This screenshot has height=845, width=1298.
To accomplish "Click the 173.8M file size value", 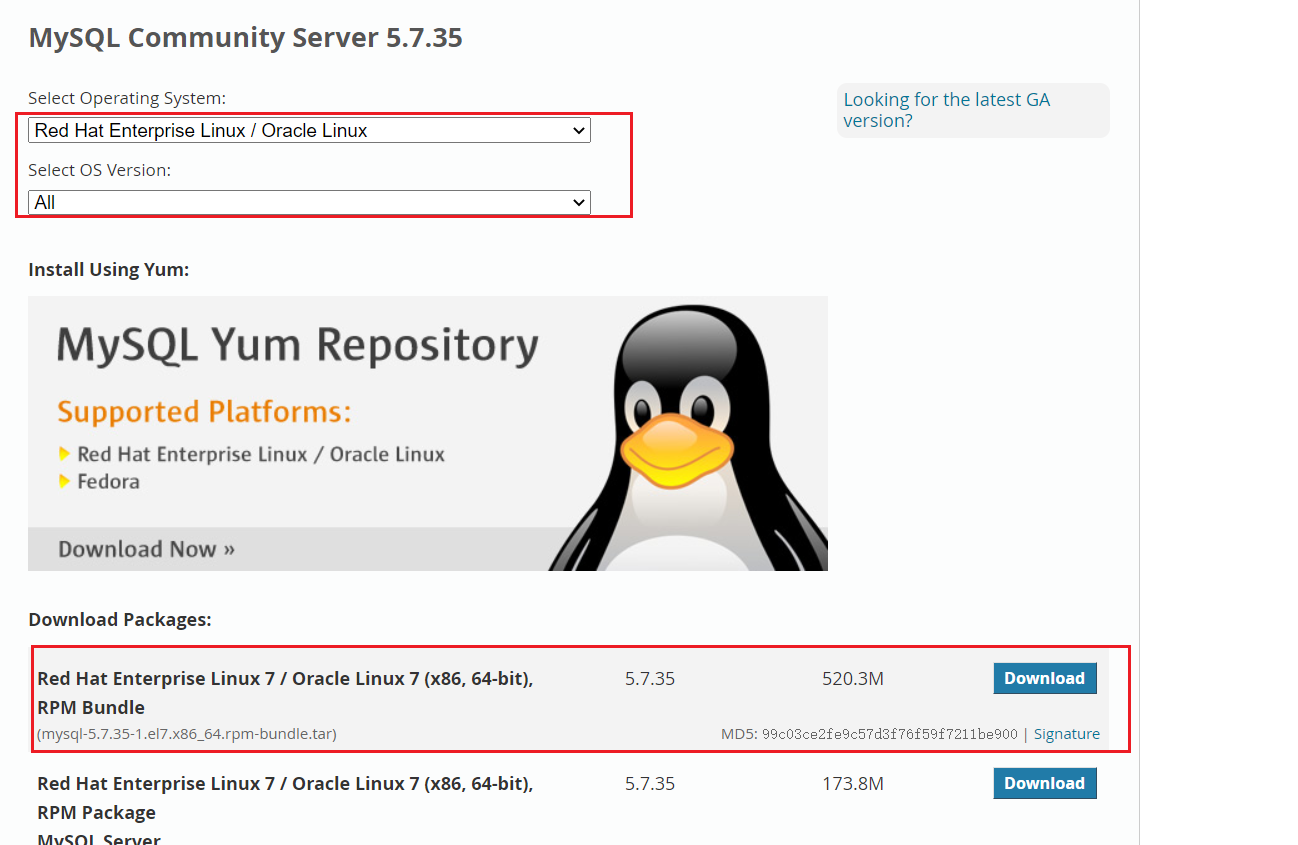I will (853, 784).
